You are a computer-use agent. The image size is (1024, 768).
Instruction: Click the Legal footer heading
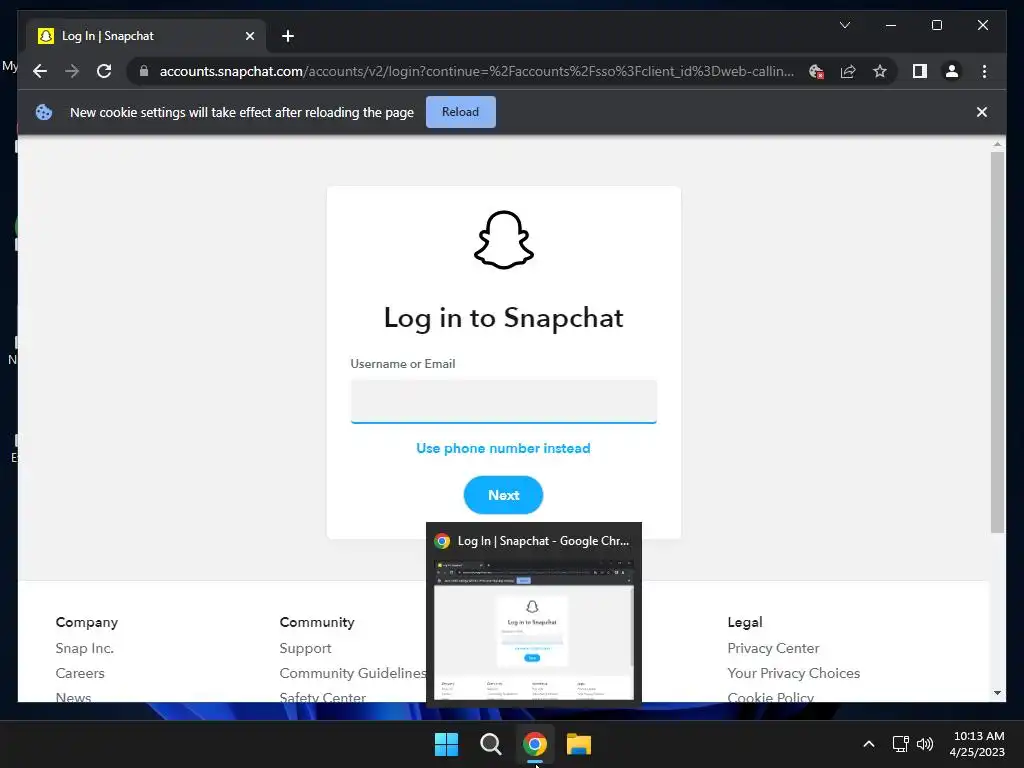point(745,622)
